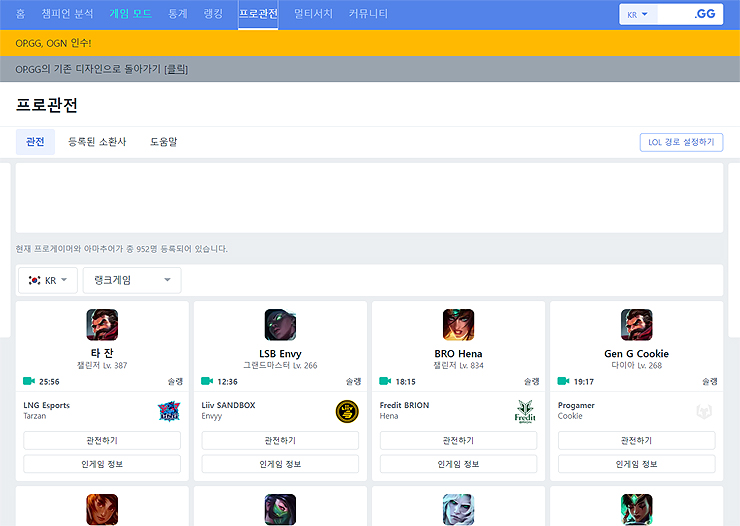Click 인게임 정보 on the Gen G Cookie card
The image size is (740, 526).
[x=637, y=464]
